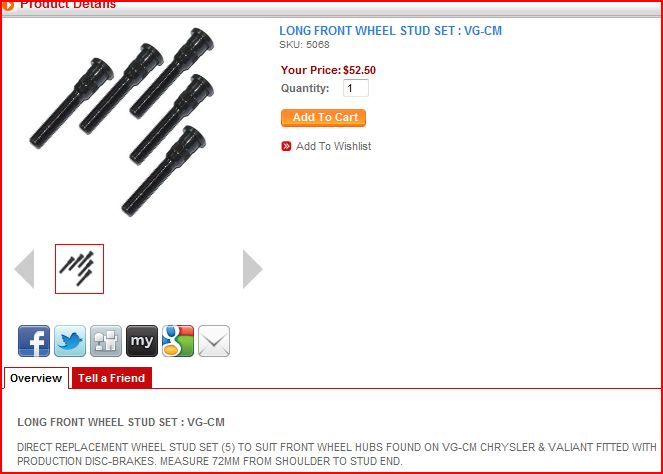The image size is (663, 474).
Task: Tweet product via Twitter bird icon
Action: point(70,341)
